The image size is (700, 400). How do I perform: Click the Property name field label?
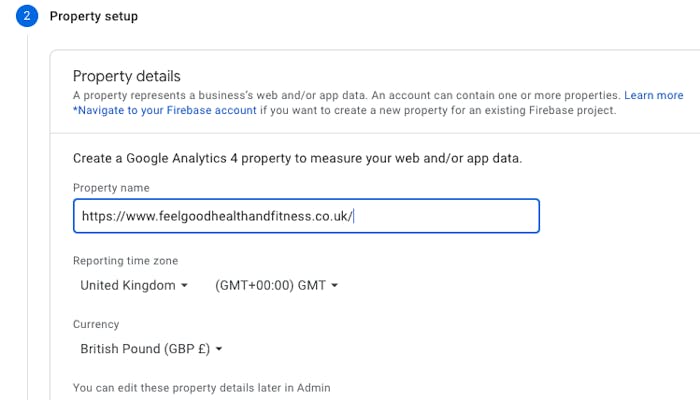(112, 187)
